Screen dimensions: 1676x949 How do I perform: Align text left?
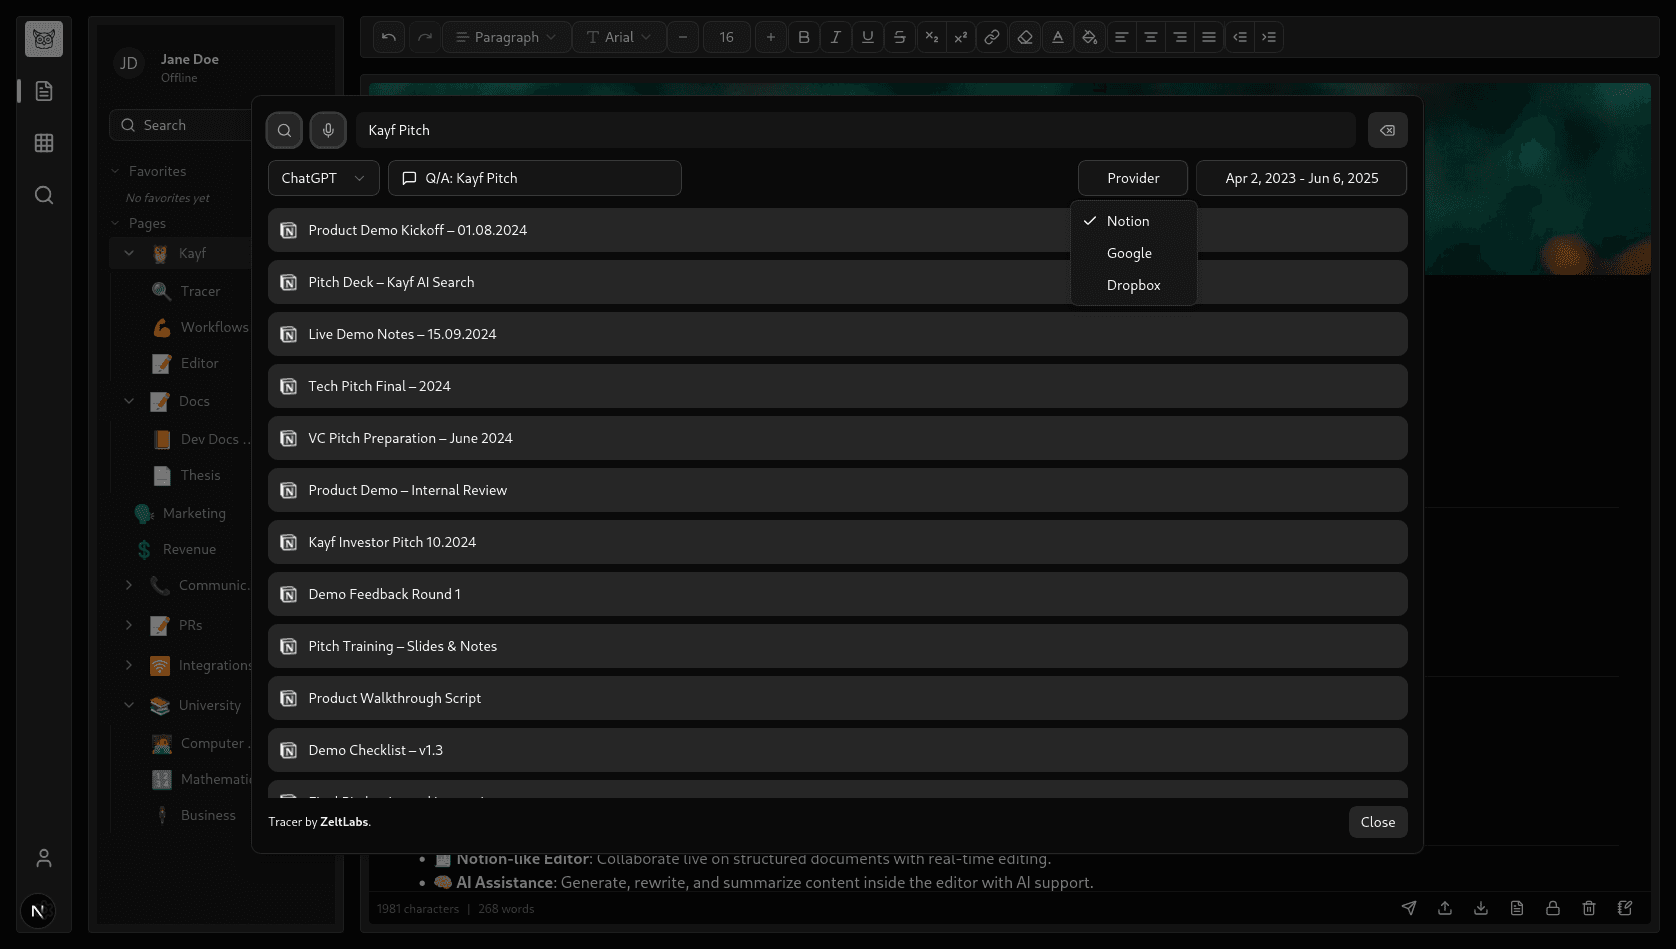1122,37
